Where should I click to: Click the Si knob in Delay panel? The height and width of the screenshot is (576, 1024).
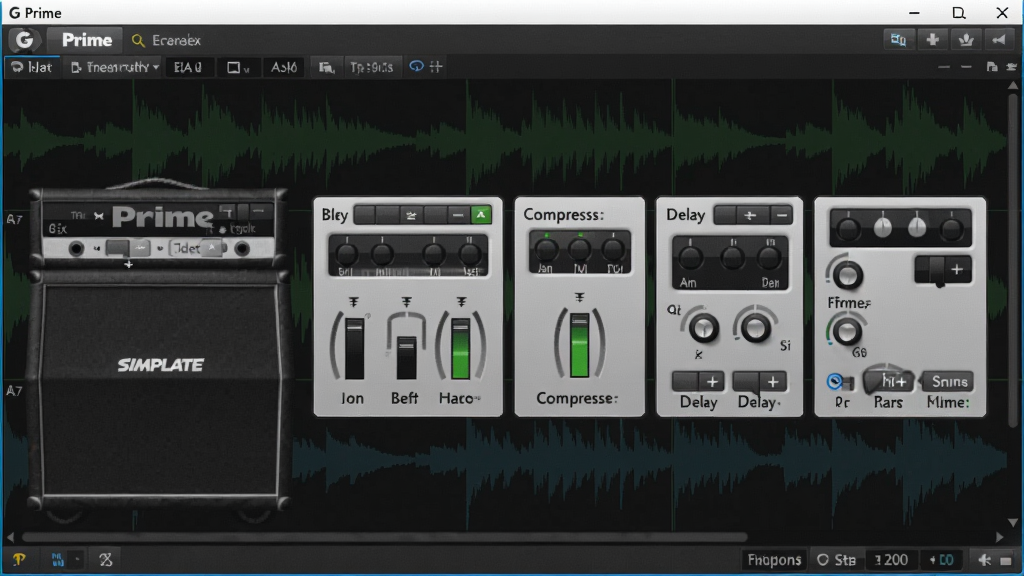click(755, 328)
